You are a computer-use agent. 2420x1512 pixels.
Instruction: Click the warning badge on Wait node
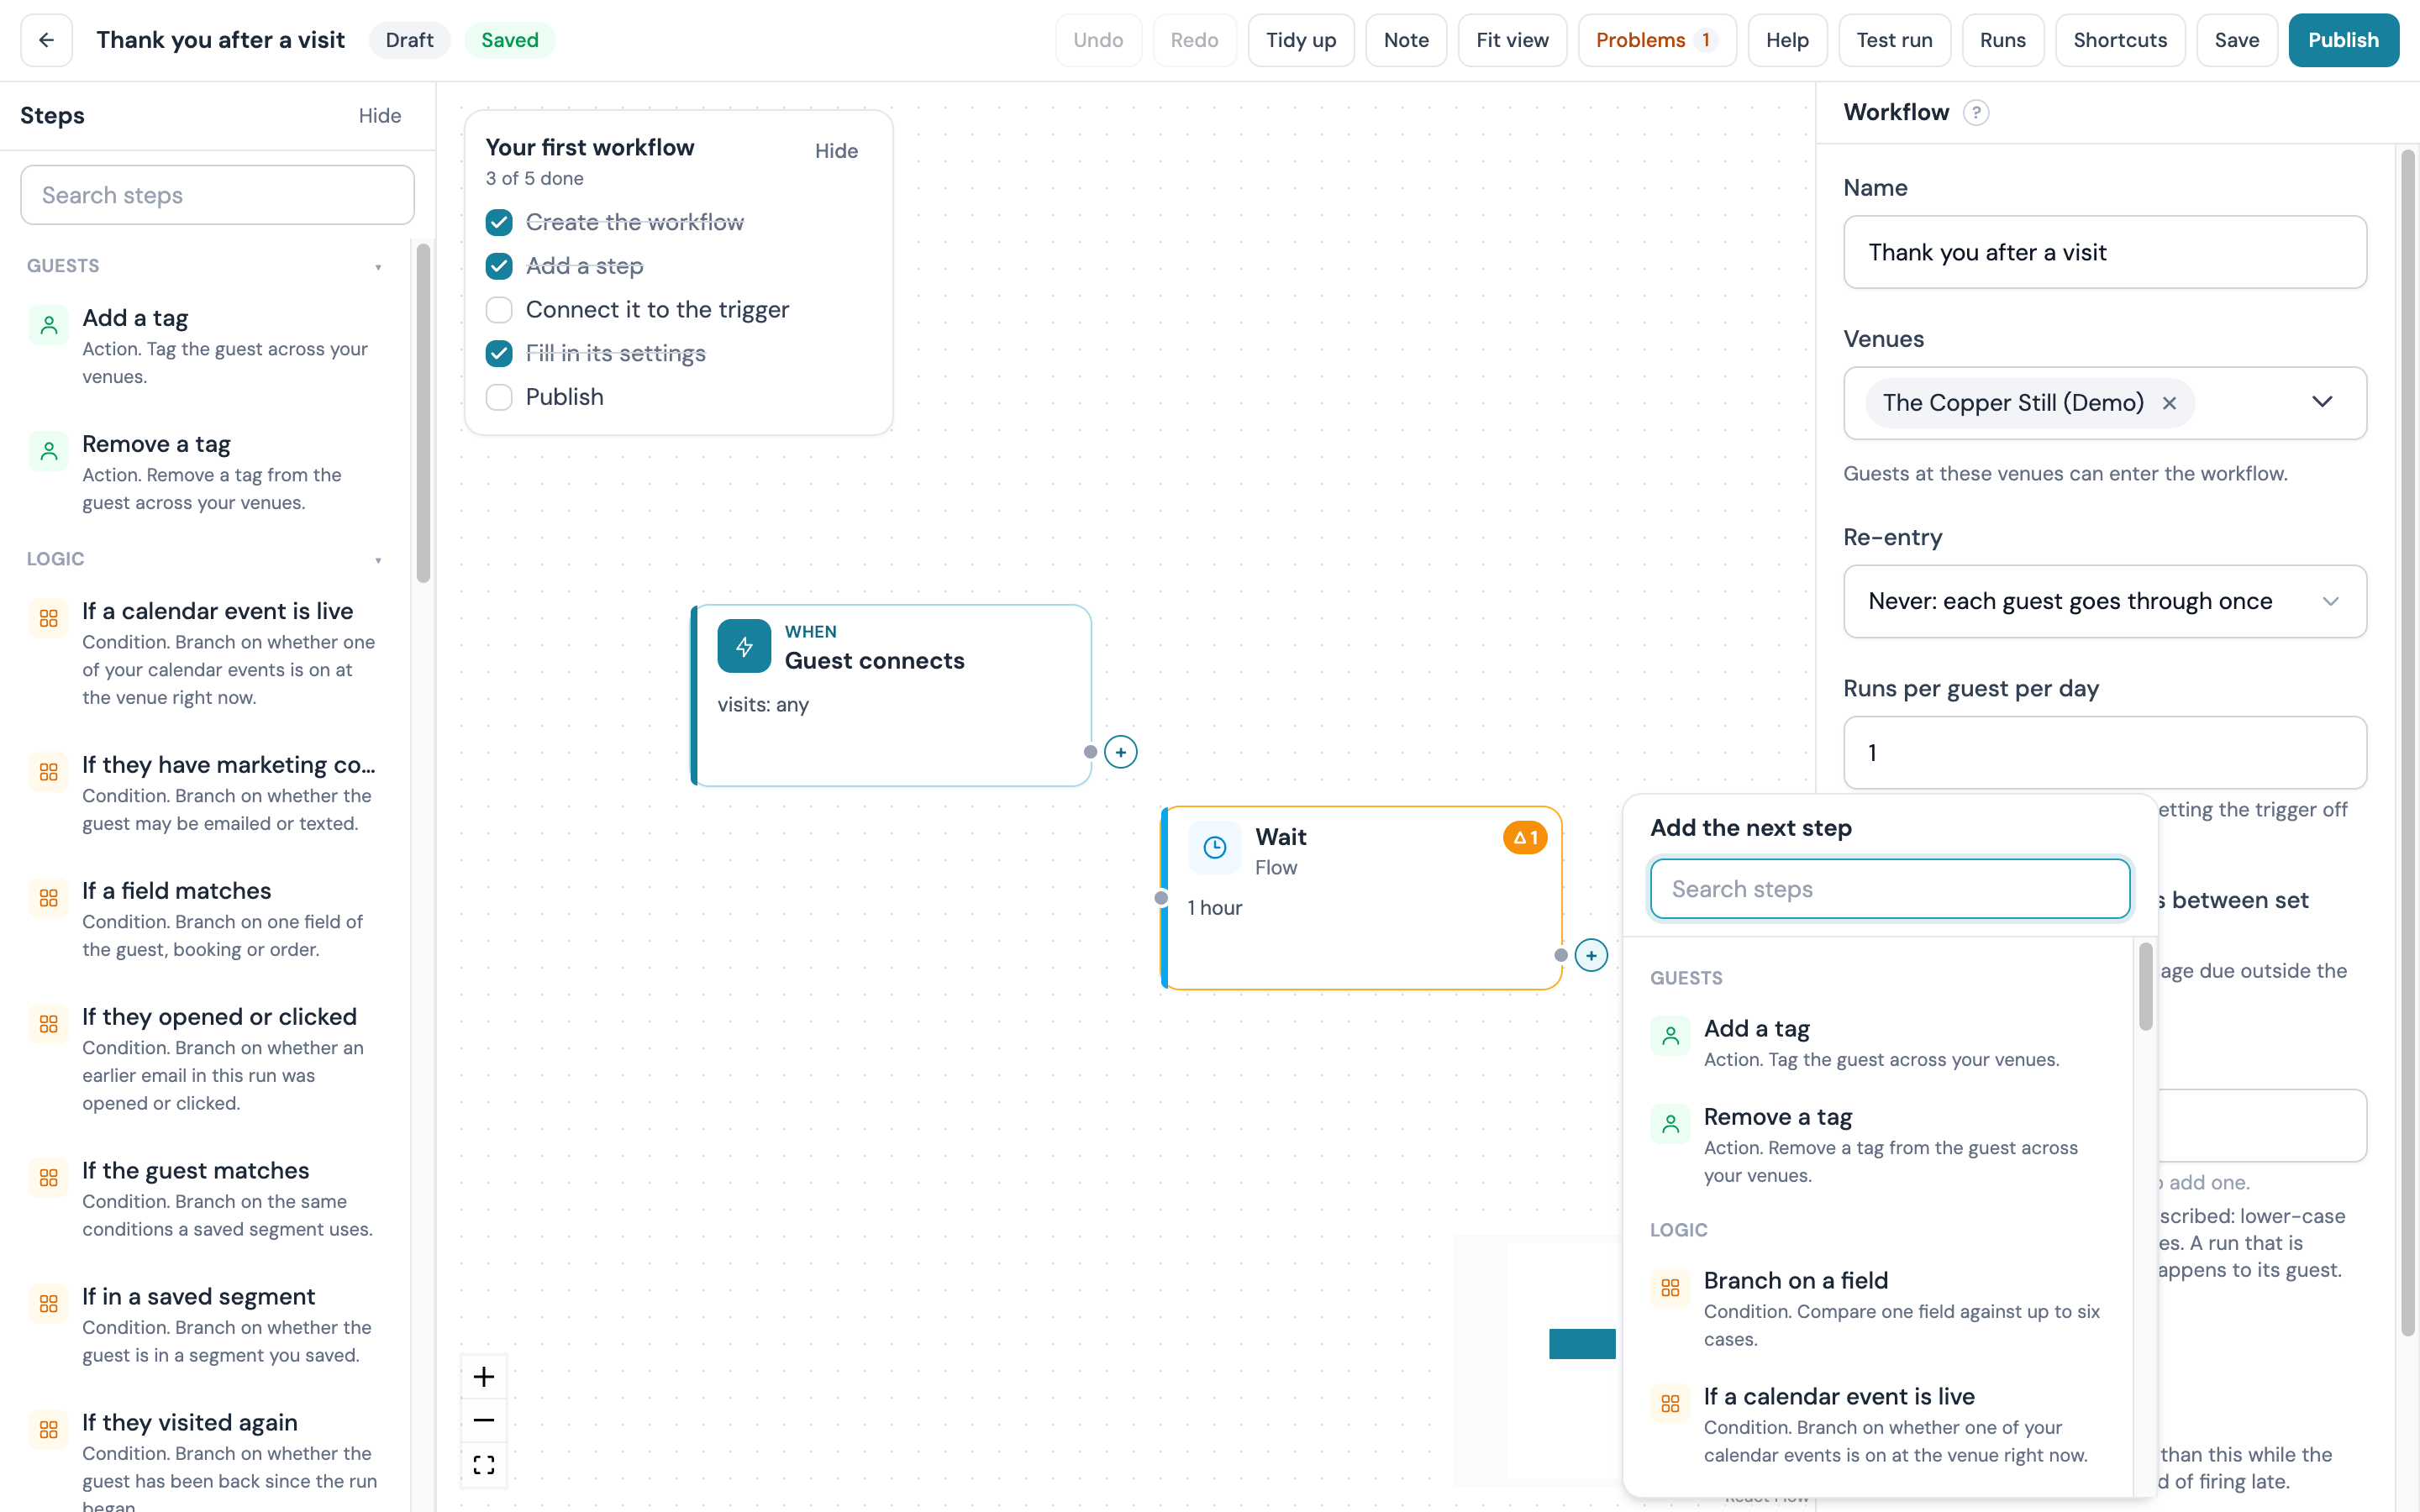tap(1524, 837)
